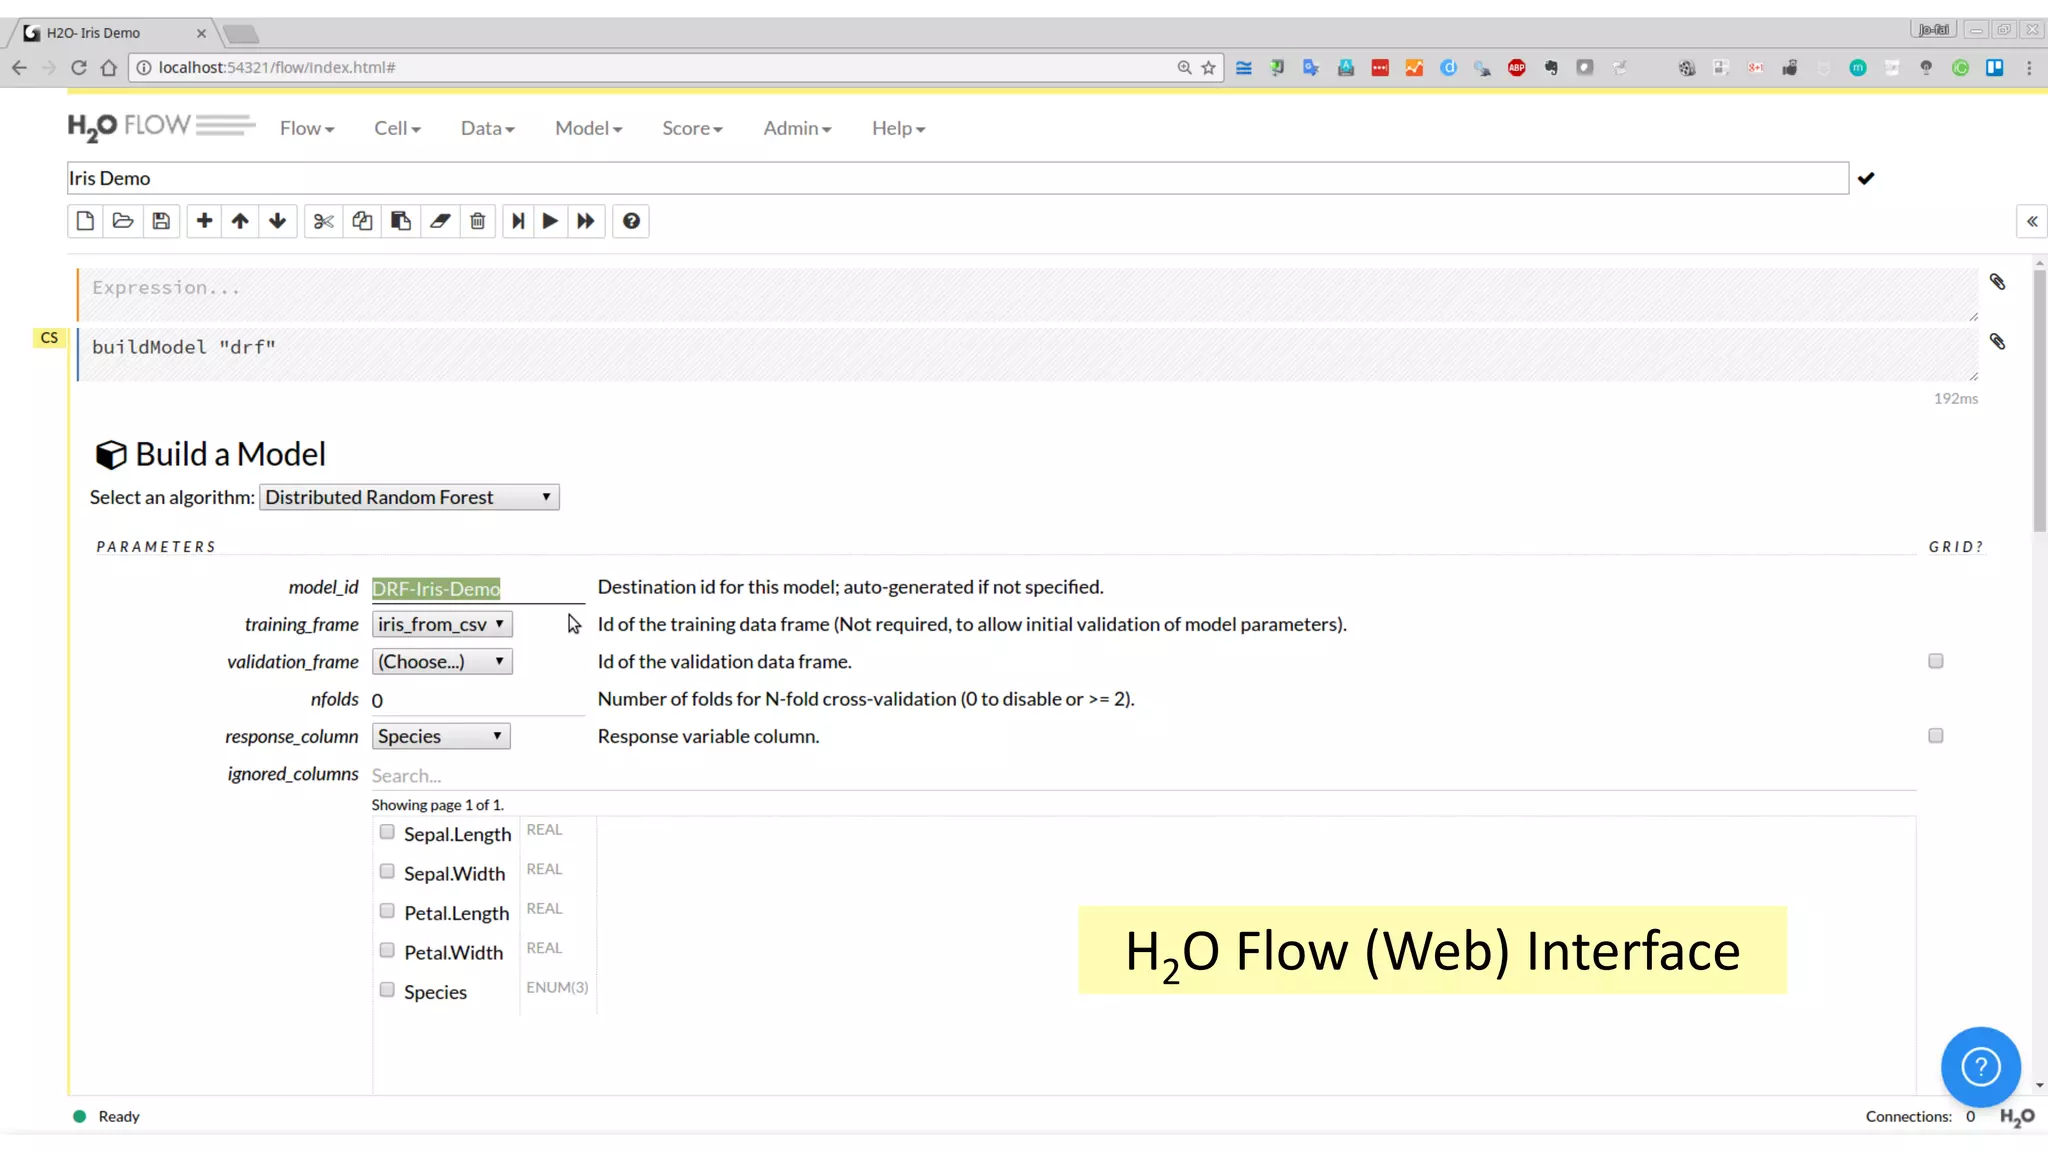Copy the current cell icon
The height and width of the screenshot is (1152, 2048).
pyautogui.click(x=362, y=221)
